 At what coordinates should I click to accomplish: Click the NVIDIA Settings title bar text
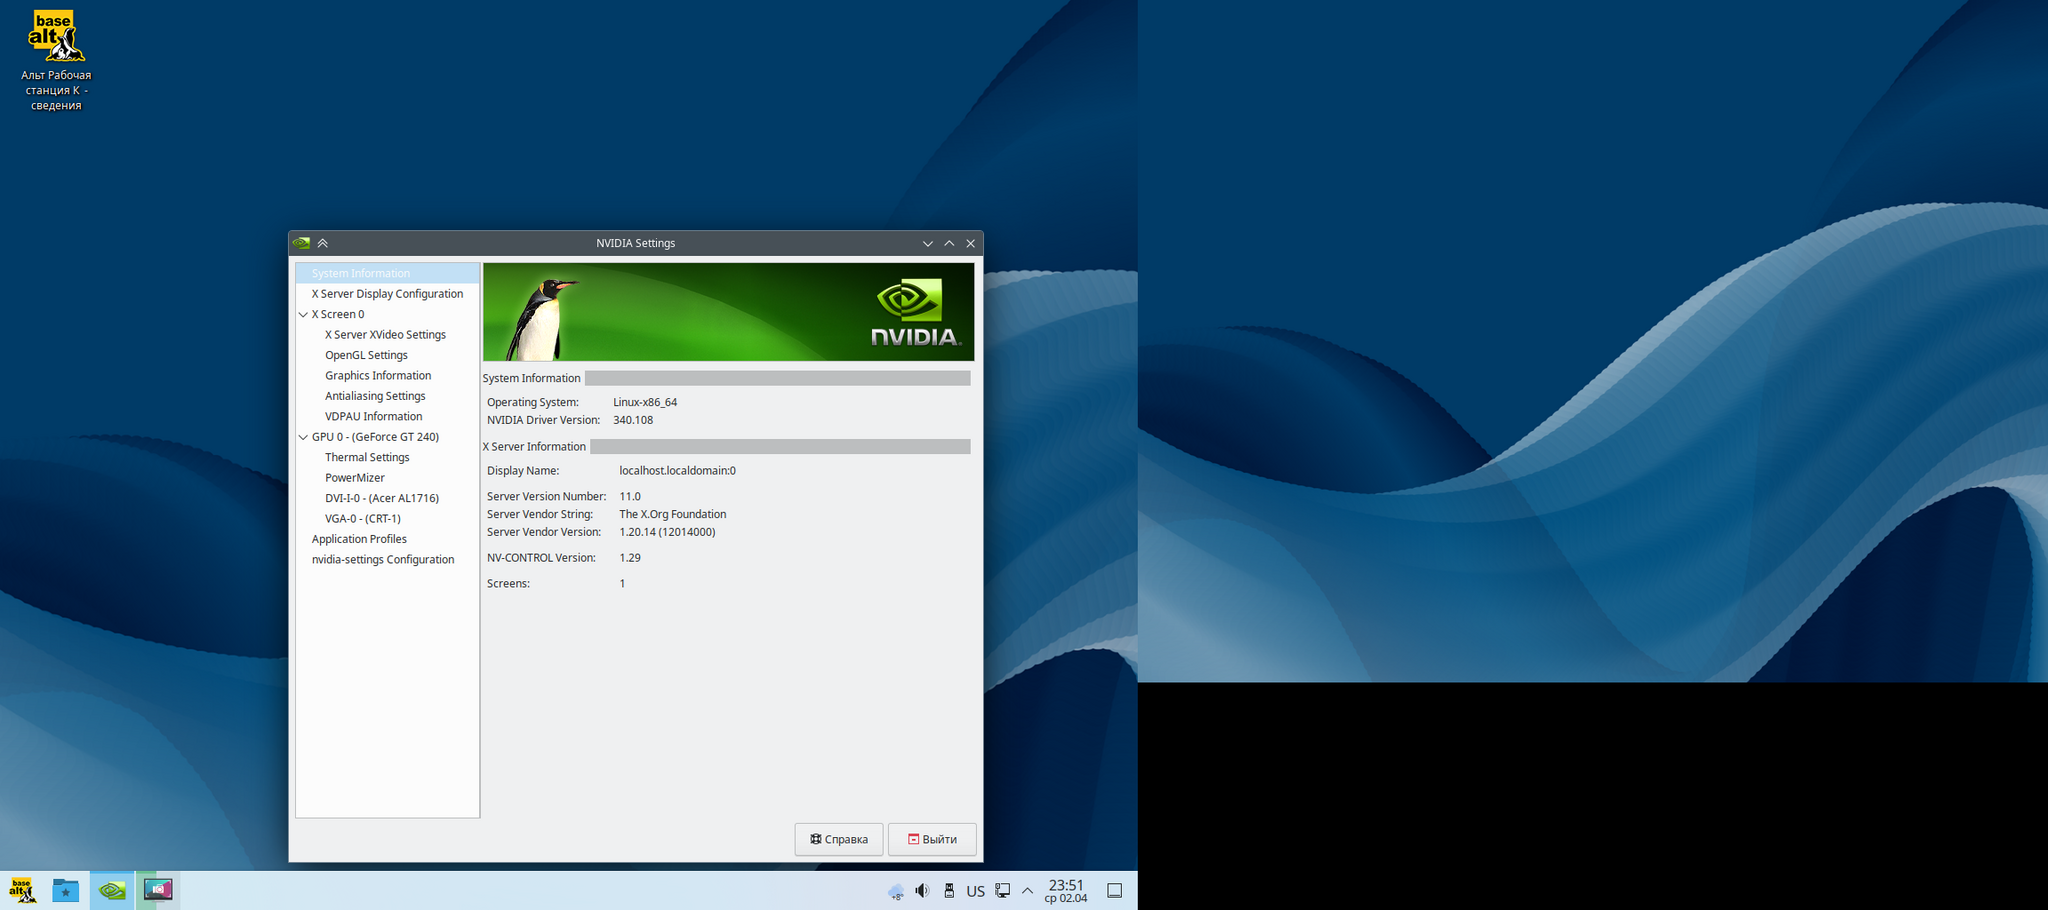coord(635,243)
